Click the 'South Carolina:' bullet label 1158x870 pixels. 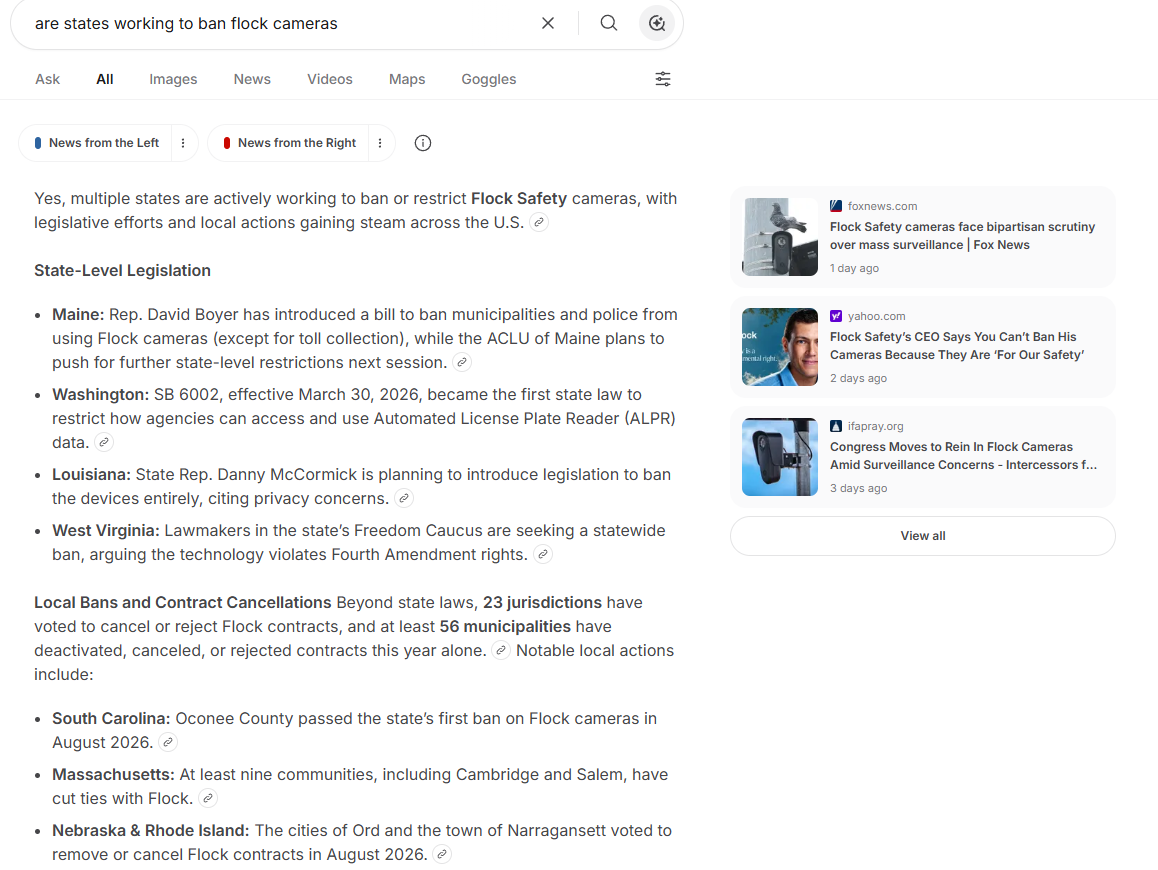click(x=111, y=719)
